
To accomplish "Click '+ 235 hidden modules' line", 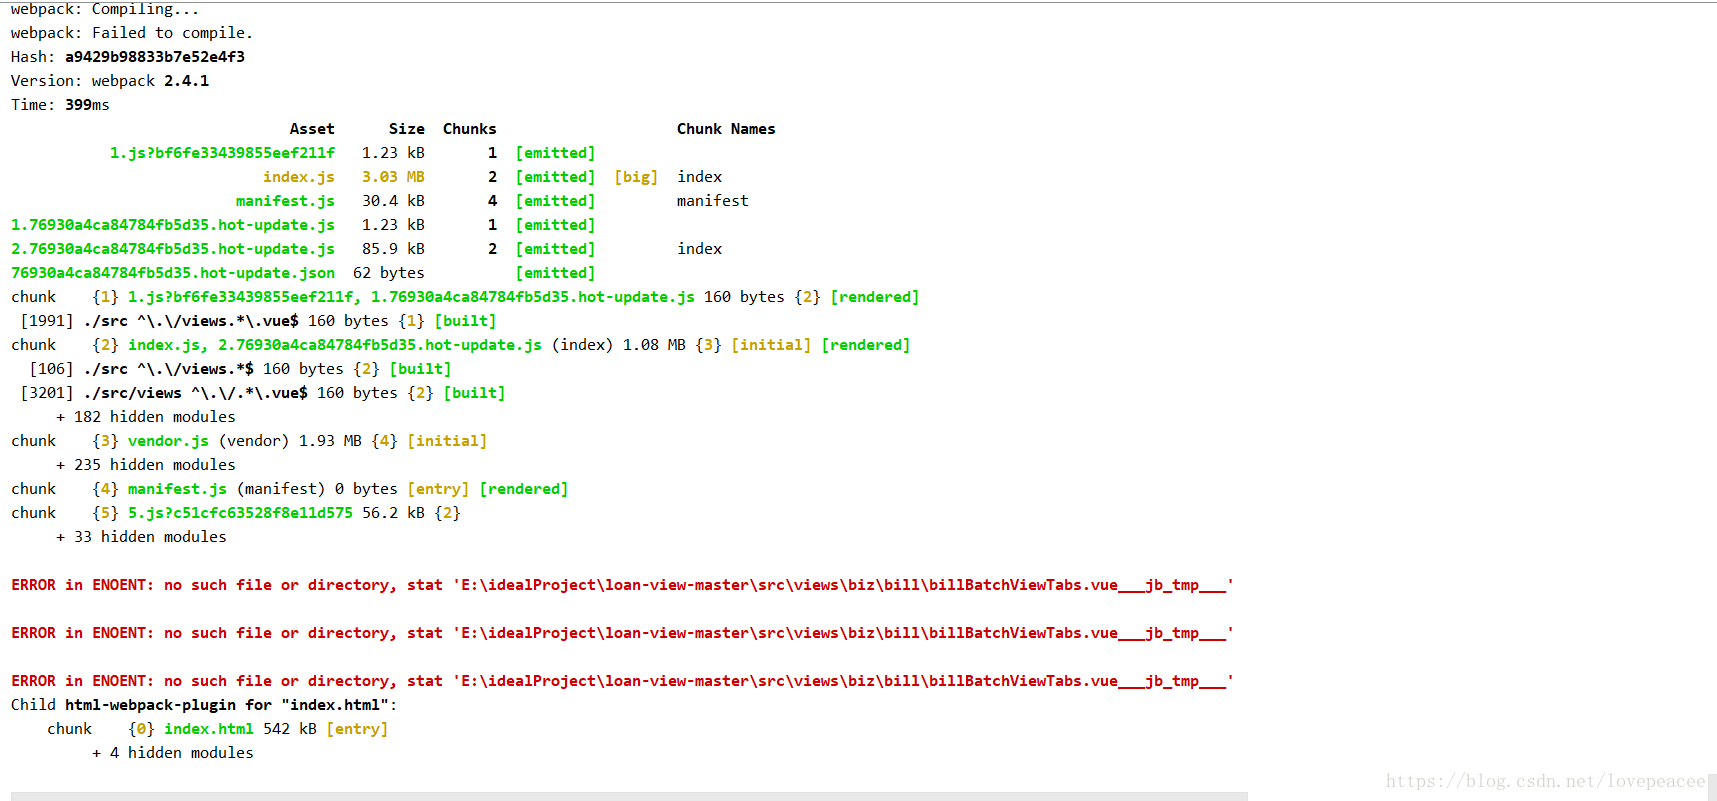I will coord(146,465).
